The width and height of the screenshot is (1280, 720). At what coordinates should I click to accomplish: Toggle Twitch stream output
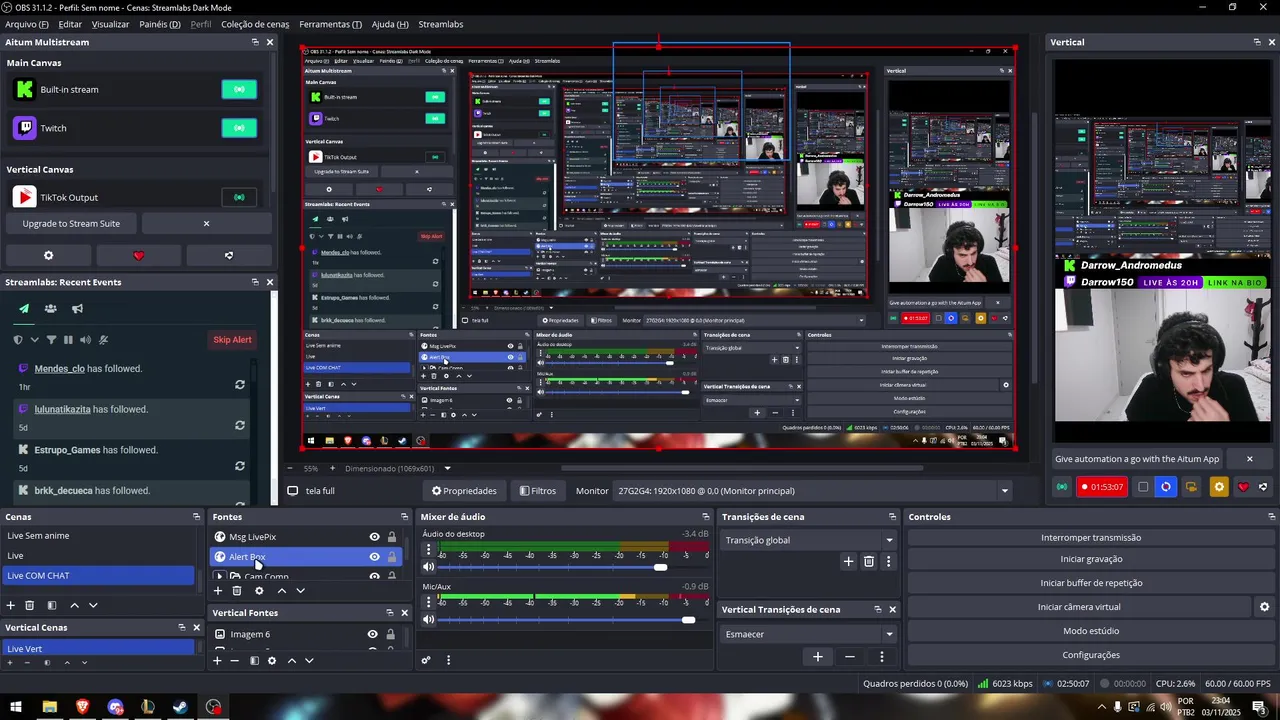[239, 128]
